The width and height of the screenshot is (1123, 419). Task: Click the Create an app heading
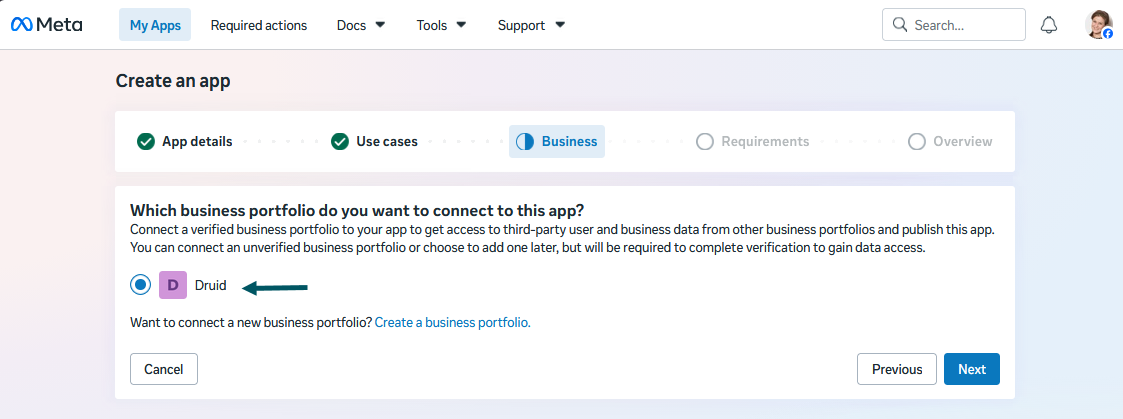point(173,81)
